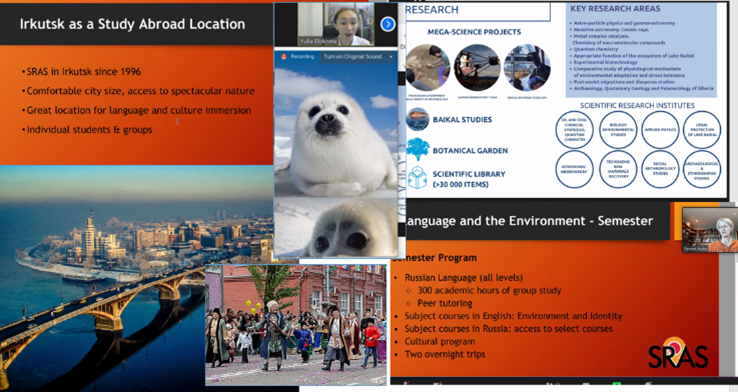This screenshot has height=392, width=738.
Task: Select Yulia Elokhina's video thumbnail
Action: point(336,24)
